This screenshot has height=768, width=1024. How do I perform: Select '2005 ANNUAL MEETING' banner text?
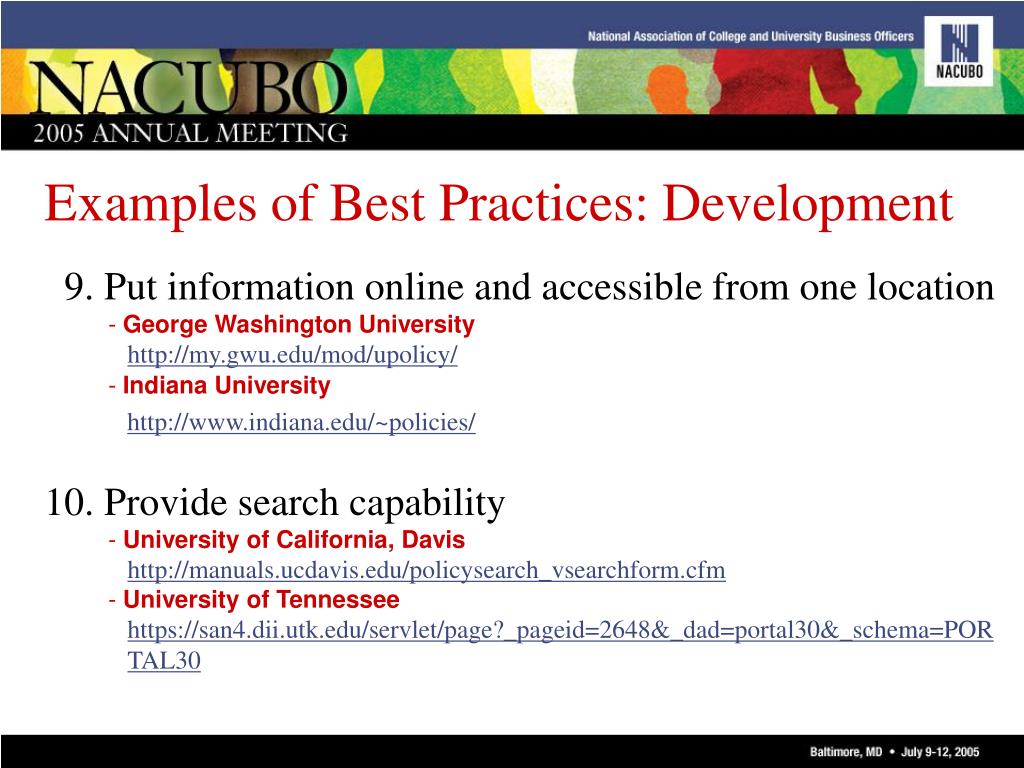pos(191,133)
